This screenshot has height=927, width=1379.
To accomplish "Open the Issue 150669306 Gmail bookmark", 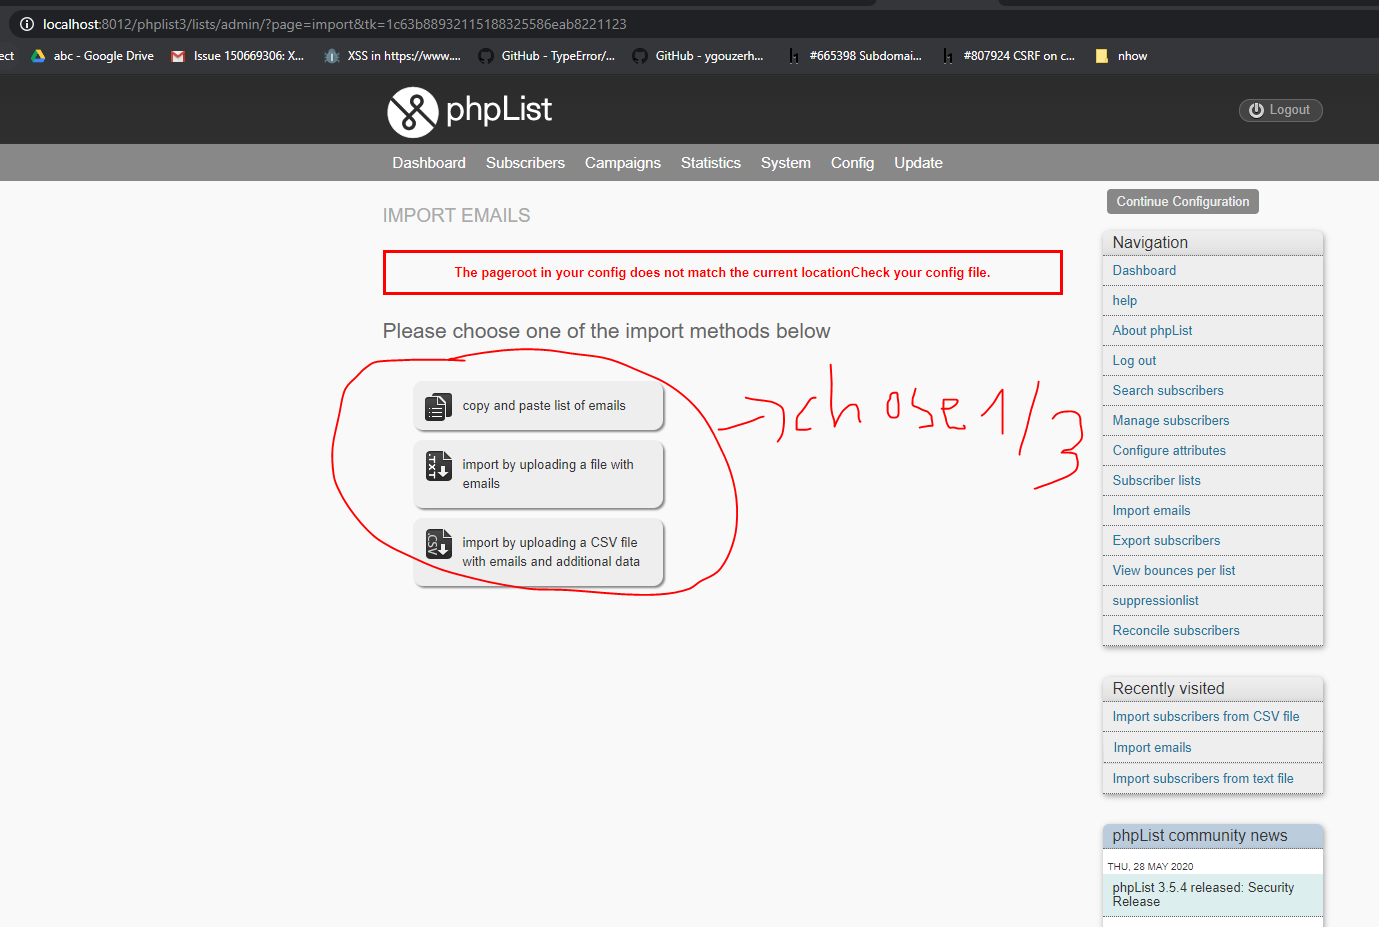I will coord(238,56).
